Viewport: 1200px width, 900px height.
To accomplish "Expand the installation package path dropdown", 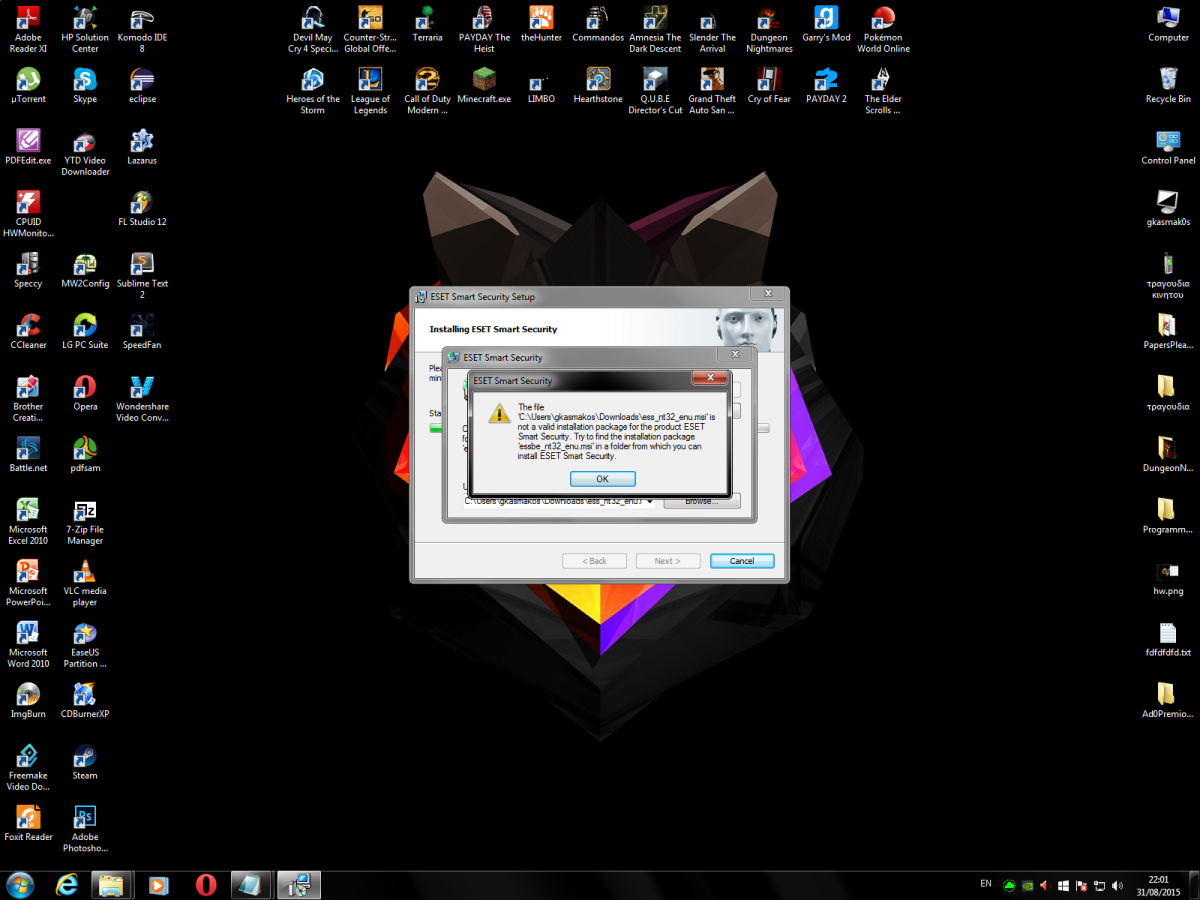I will [651, 501].
